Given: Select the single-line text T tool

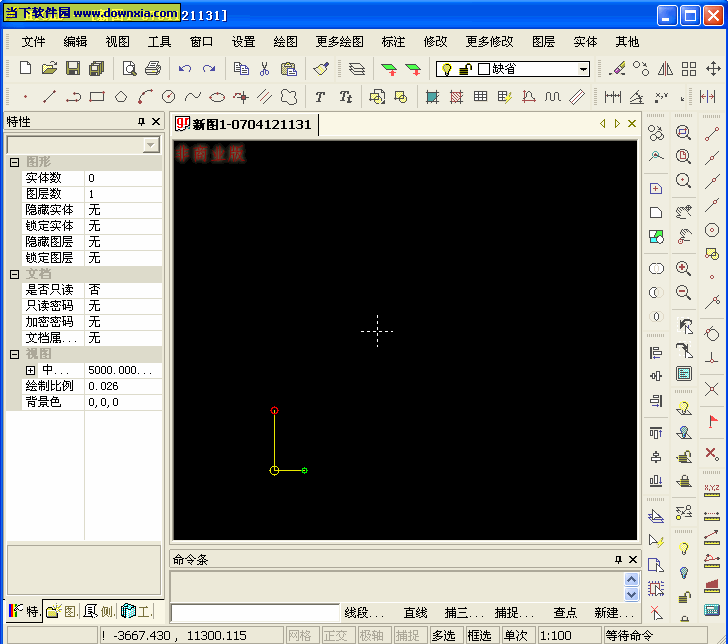Looking at the screenshot, I should click(x=320, y=97).
